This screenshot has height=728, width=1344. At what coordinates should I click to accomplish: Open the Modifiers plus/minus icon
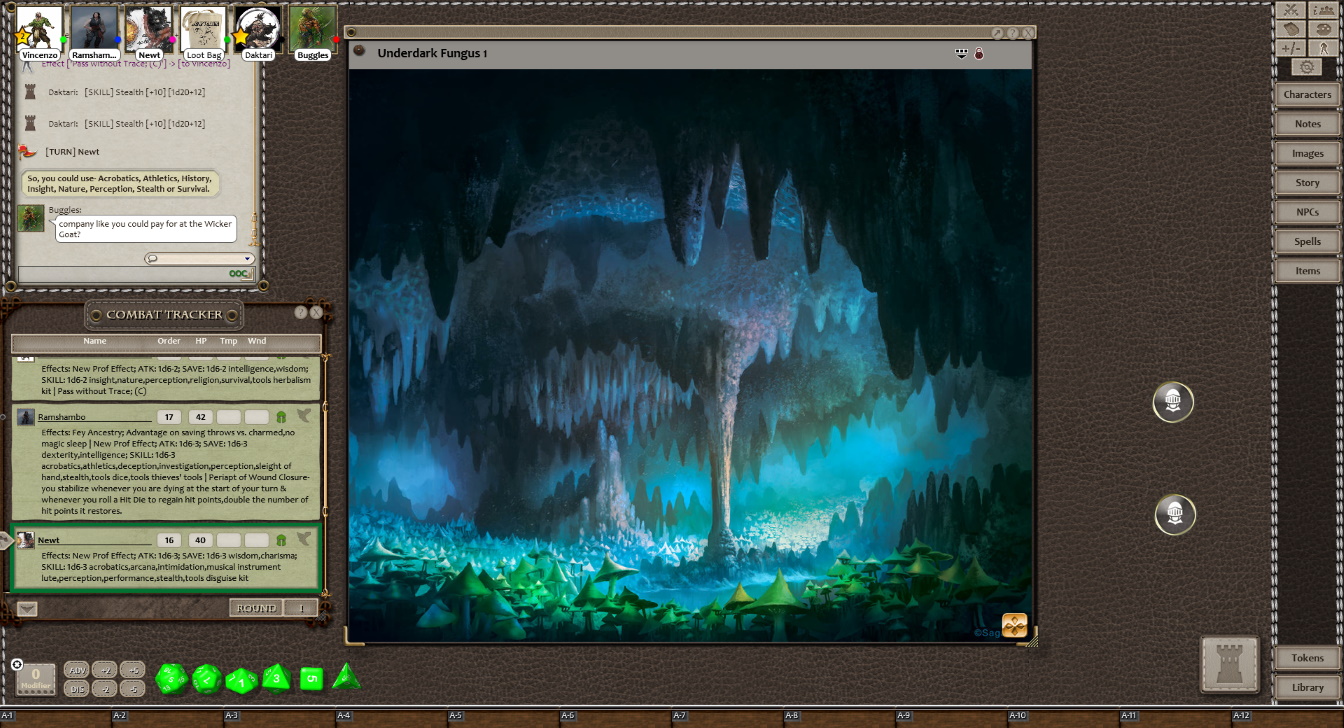[1291, 48]
